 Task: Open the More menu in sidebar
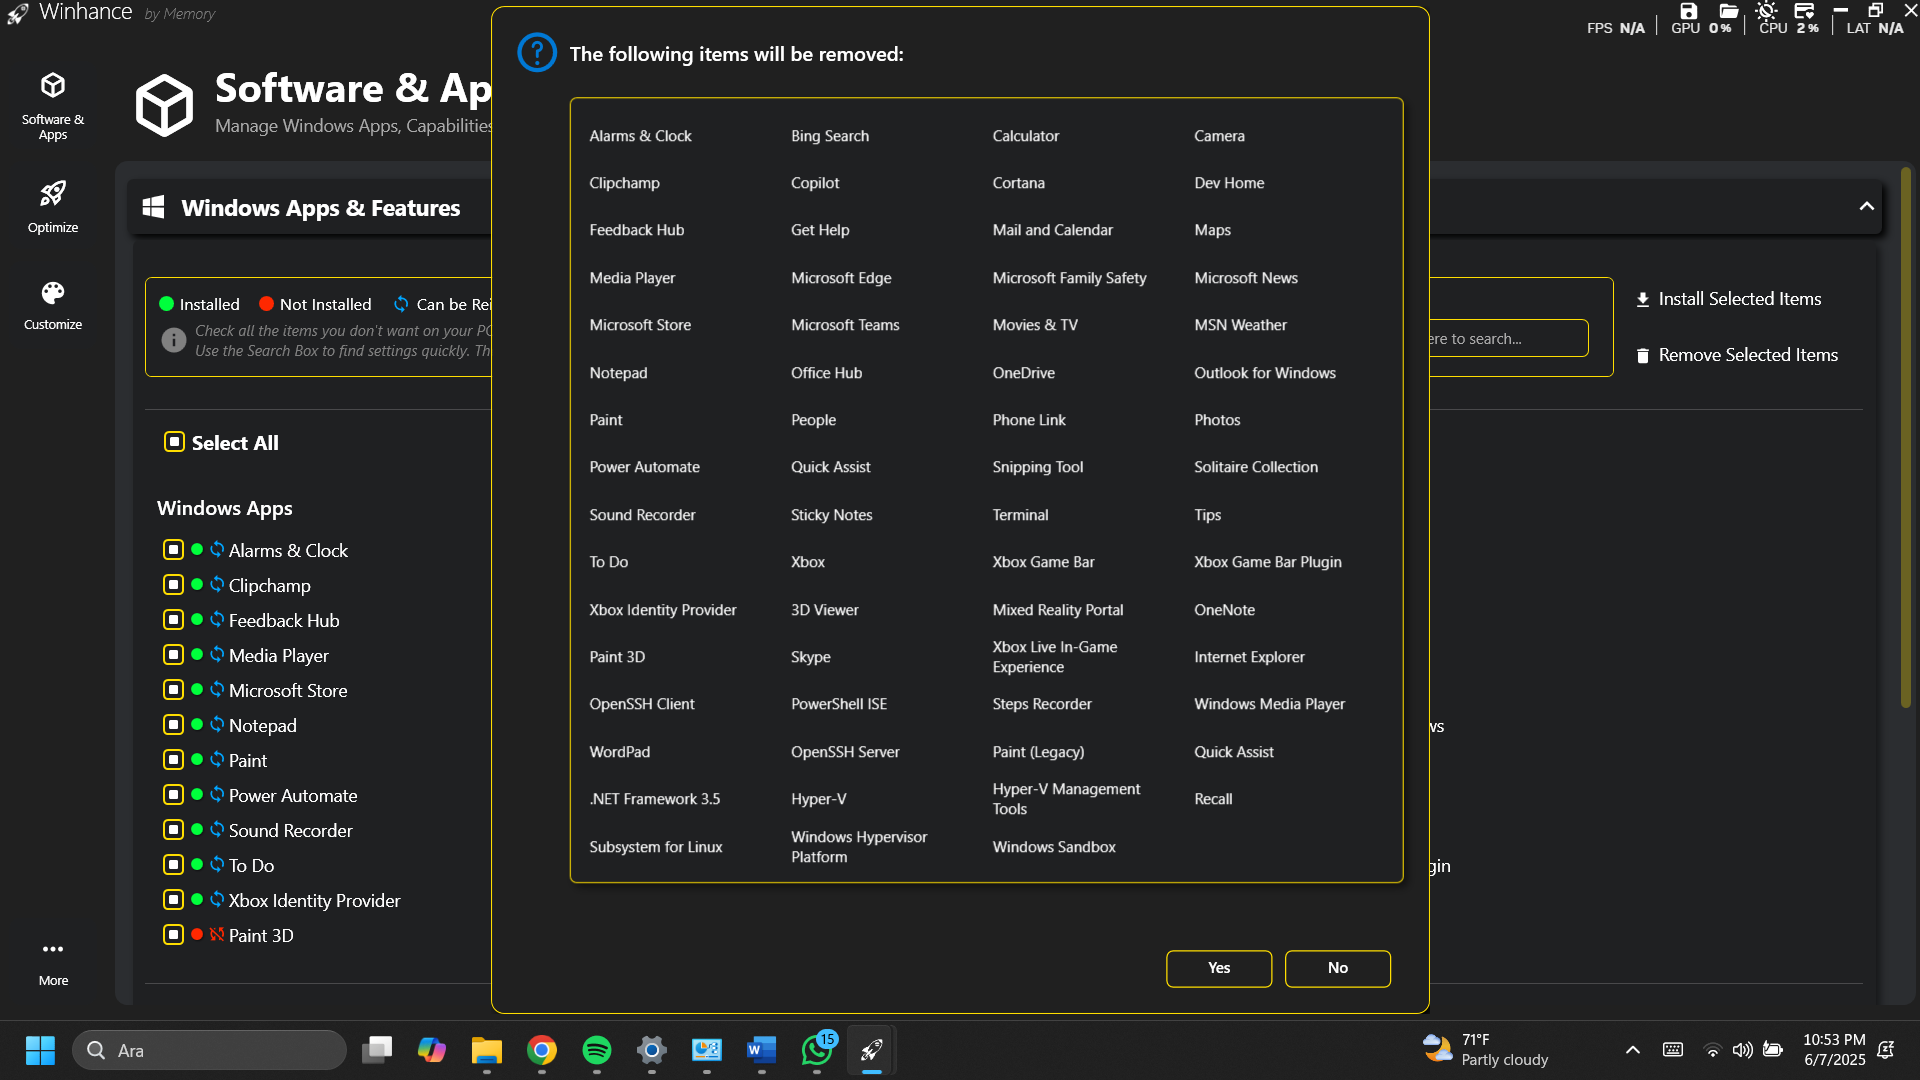(x=53, y=962)
